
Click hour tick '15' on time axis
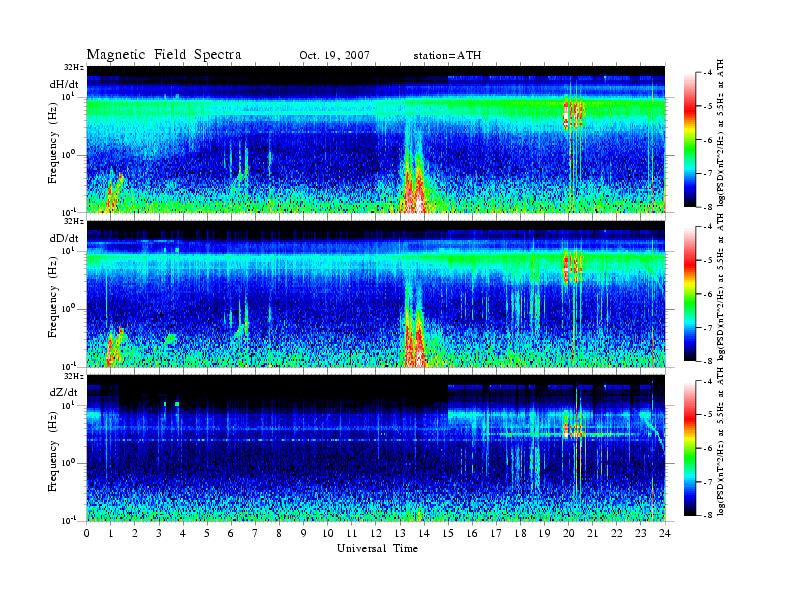coord(448,533)
